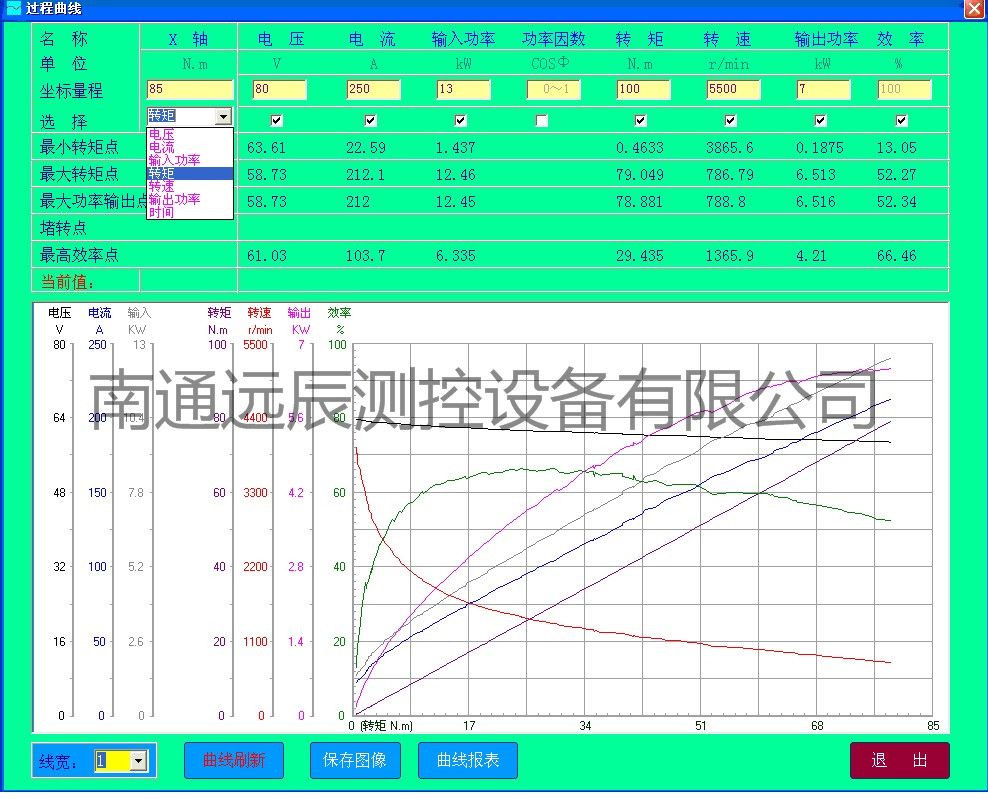Click the 转速 range field showing 5500
This screenshot has height=799, width=988.
coord(733,90)
